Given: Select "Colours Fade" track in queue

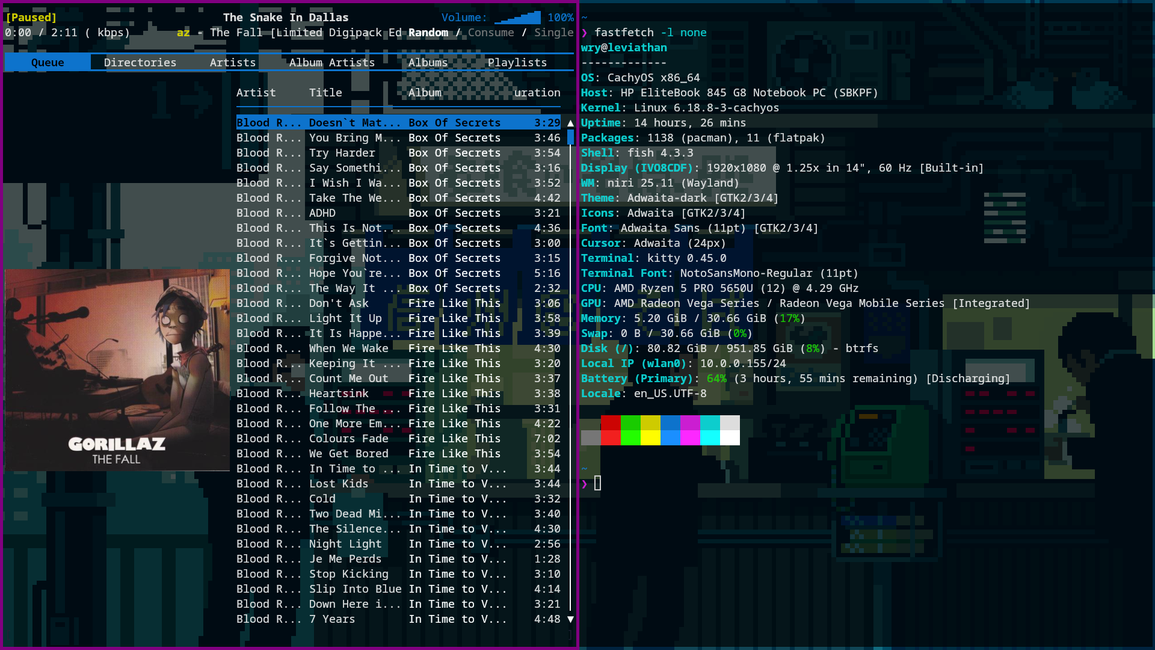Looking at the screenshot, I should 348,438.
